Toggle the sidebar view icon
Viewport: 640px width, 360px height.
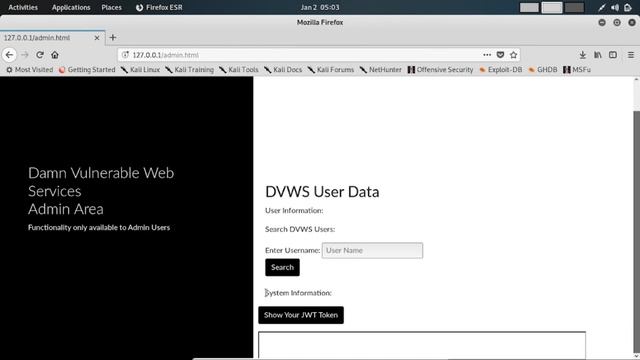(613, 55)
